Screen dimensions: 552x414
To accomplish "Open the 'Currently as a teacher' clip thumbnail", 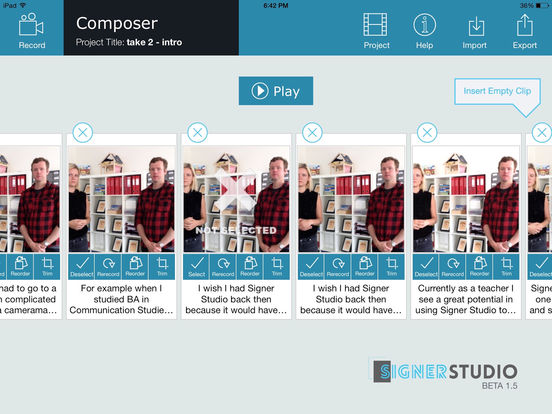I will click(x=466, y=199).
